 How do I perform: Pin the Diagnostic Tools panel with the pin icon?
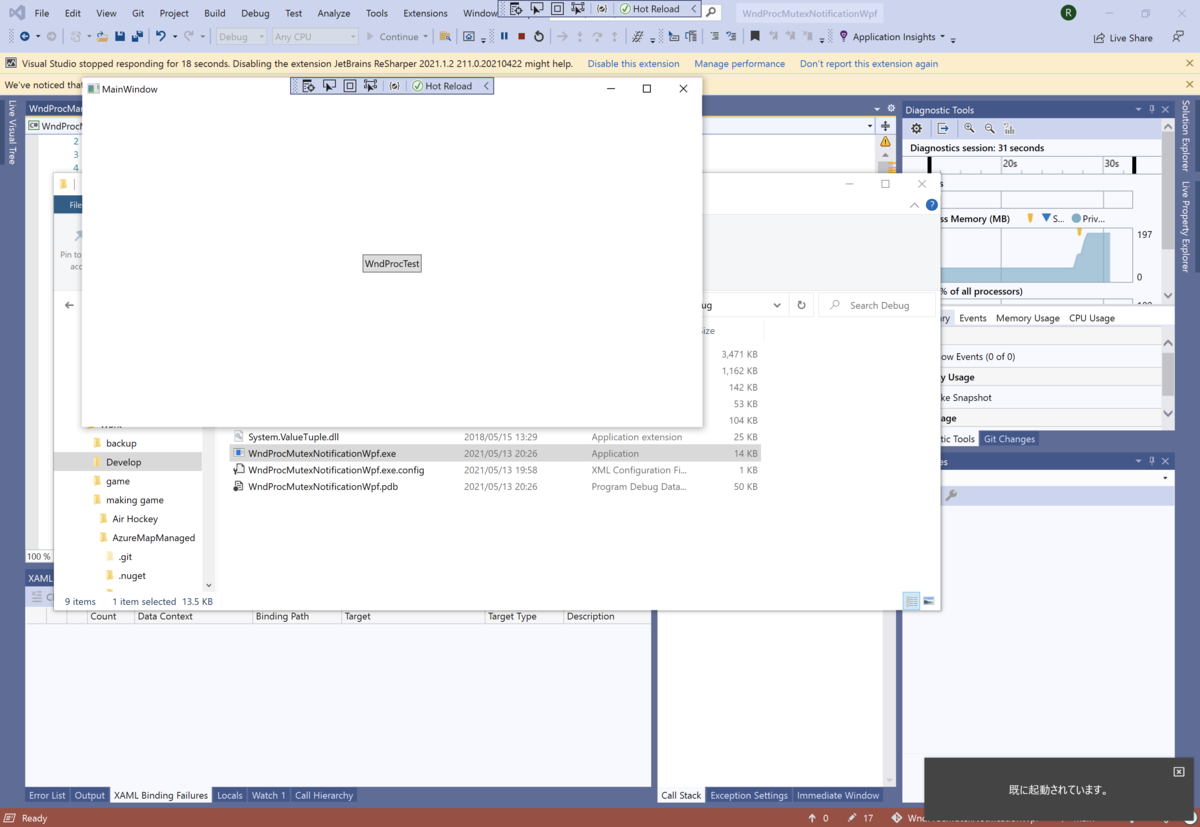click(1152, 109)
